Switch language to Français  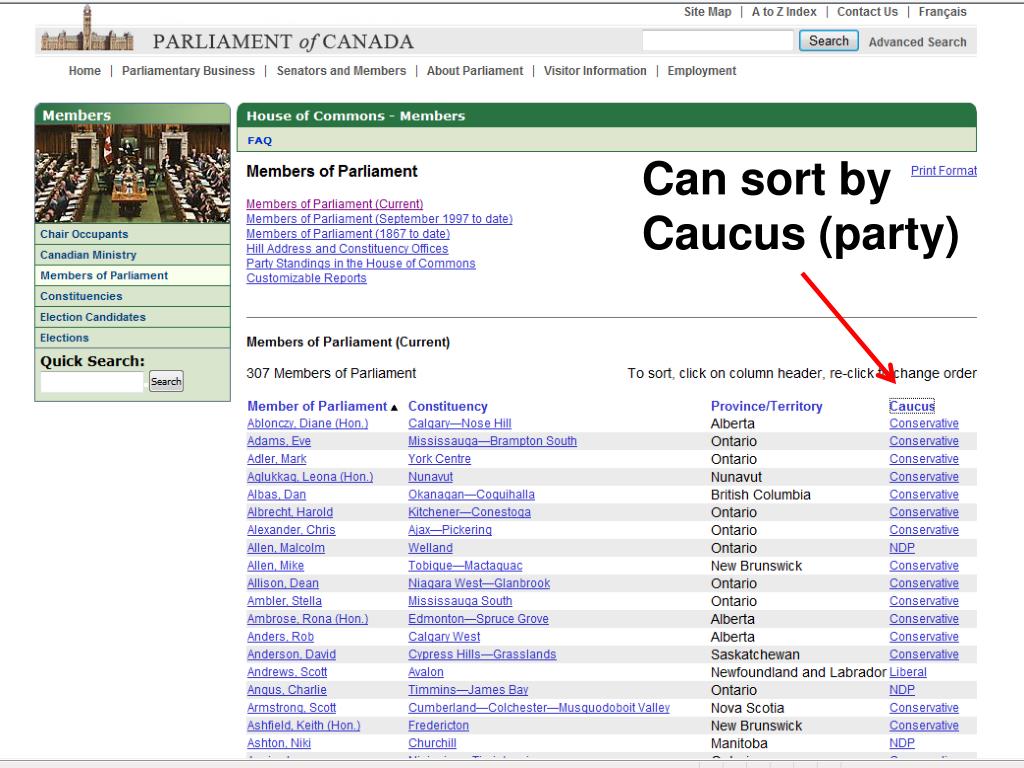tap(942, 12)
